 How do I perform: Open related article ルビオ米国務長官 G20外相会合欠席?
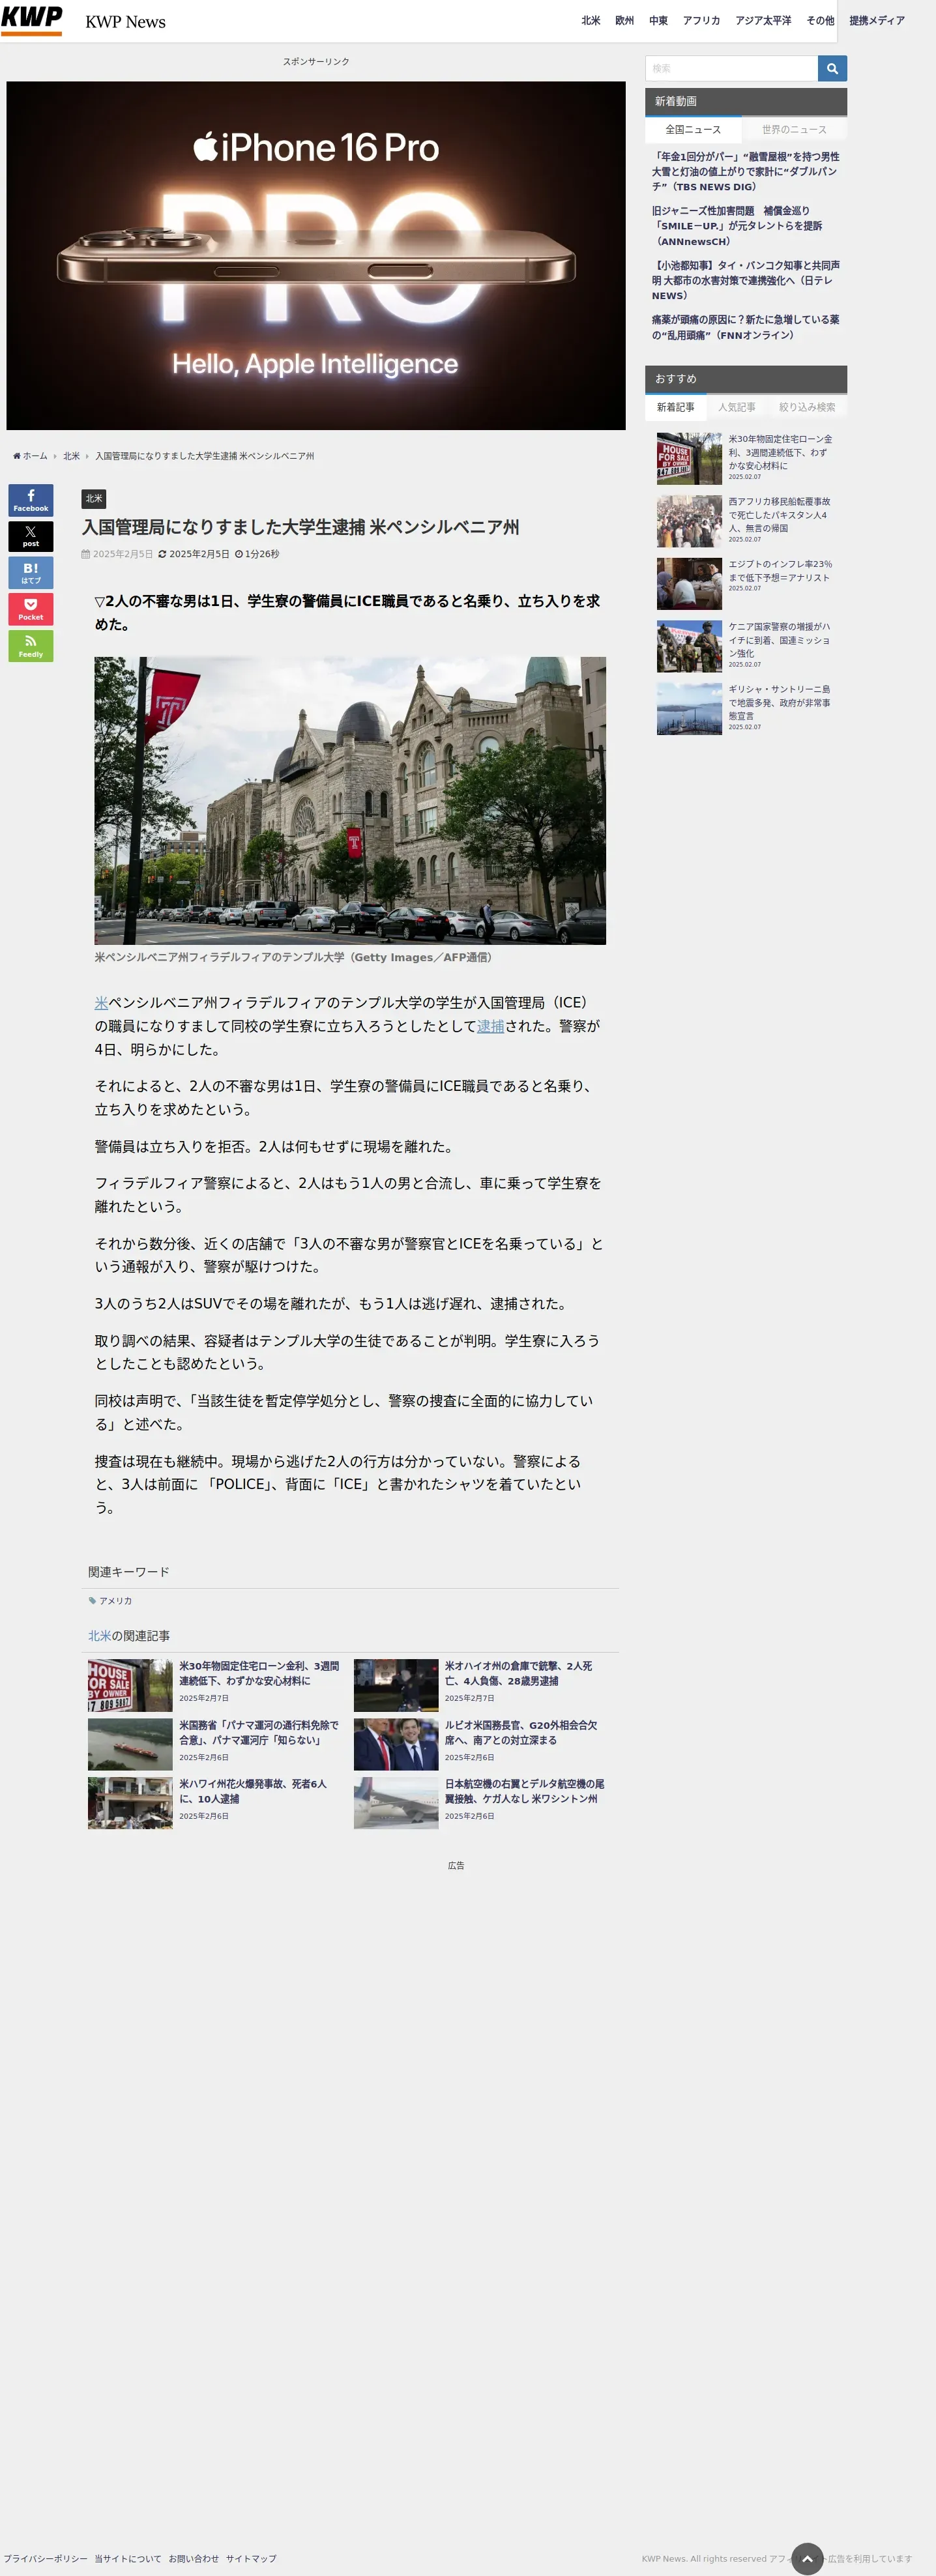click(x=522, y=1733)
